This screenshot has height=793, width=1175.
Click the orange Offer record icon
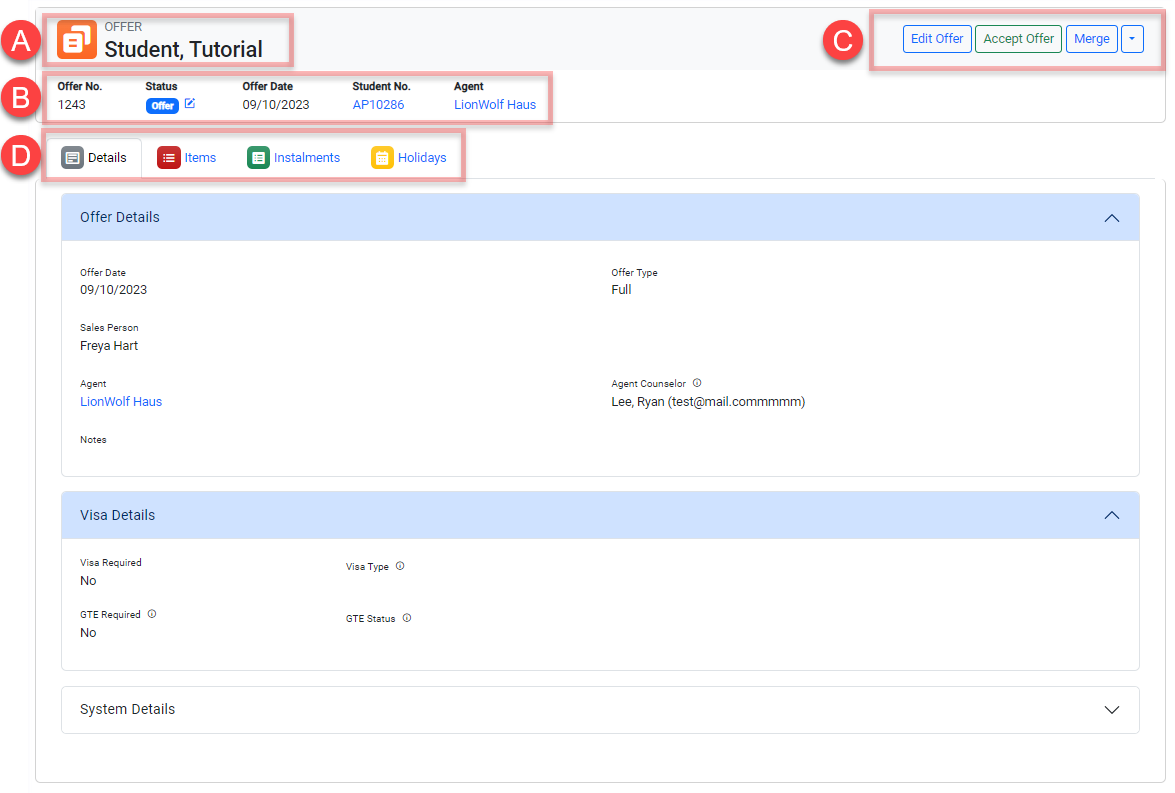click(x=77, y=40)
